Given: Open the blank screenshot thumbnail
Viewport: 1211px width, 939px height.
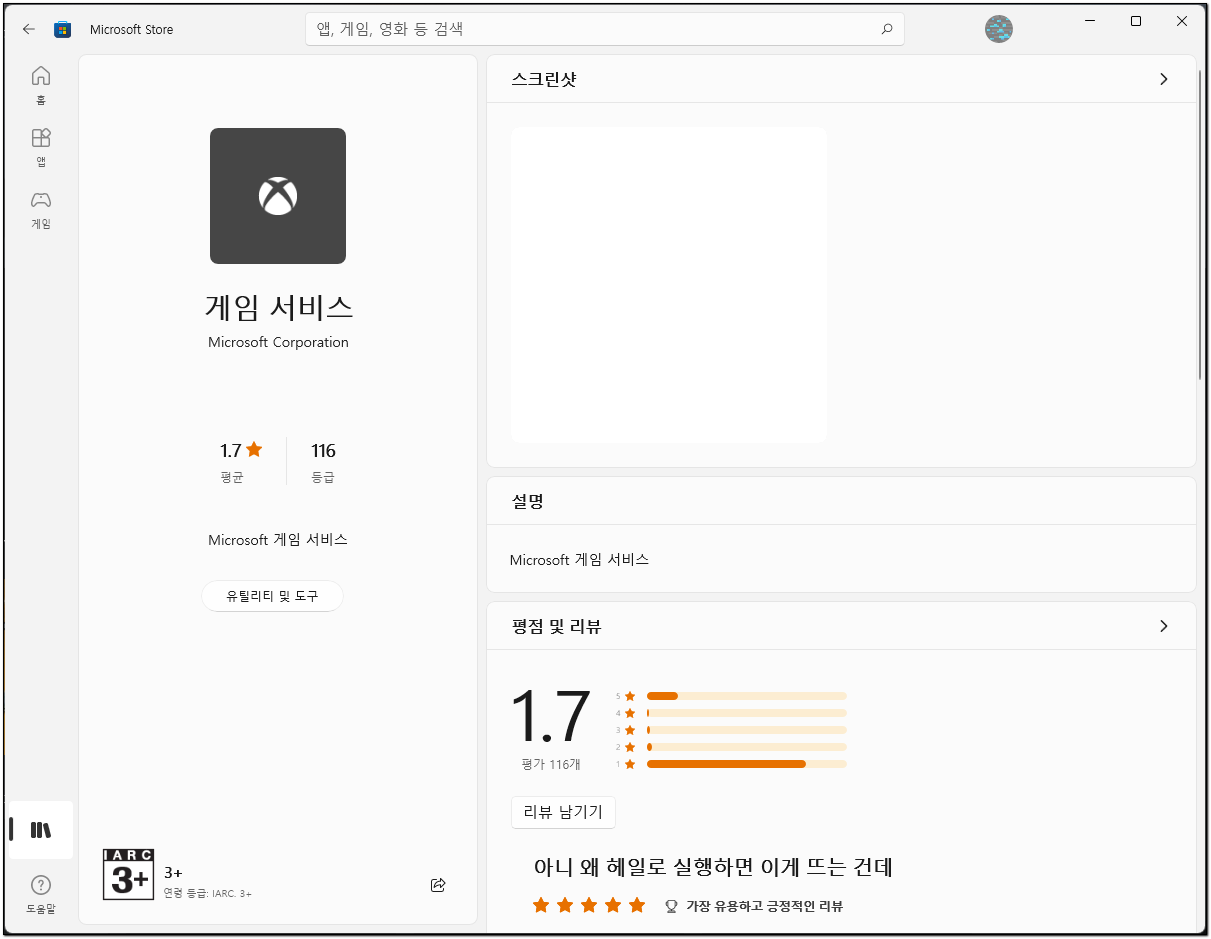Looking at the screenshot, I should click(x=669, y=285).
